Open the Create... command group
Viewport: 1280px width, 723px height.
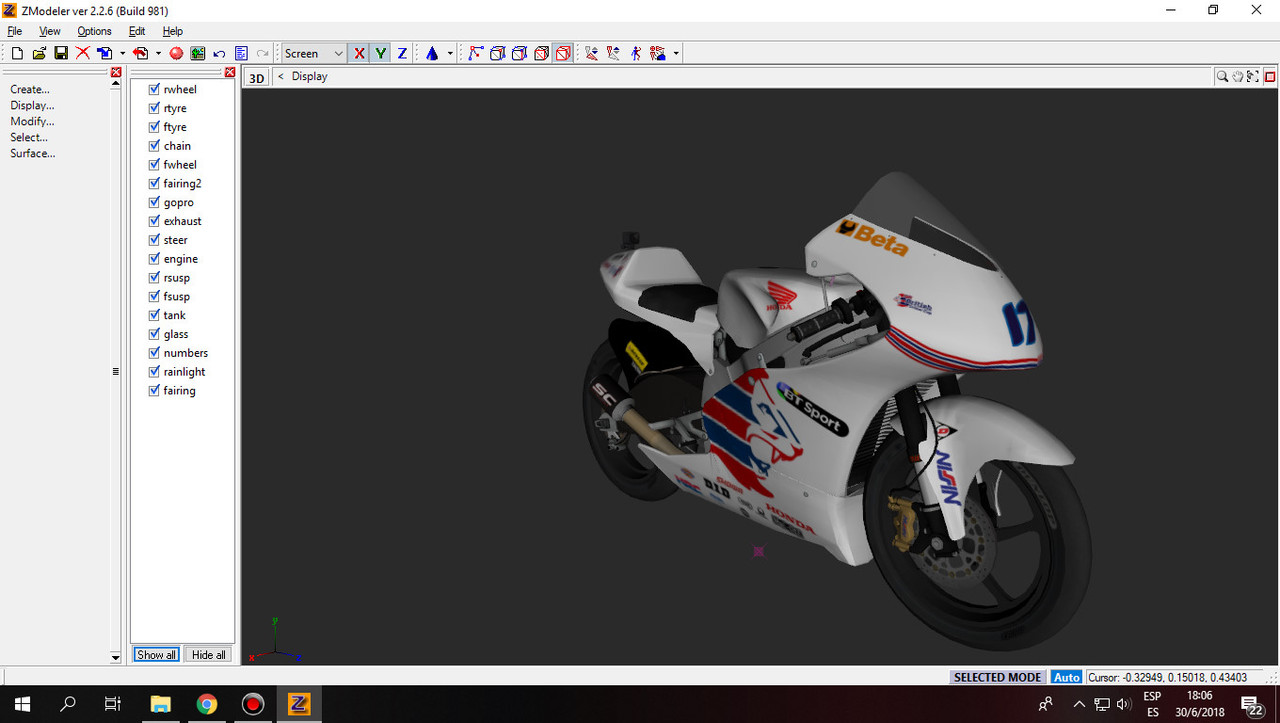pos(30,89)
